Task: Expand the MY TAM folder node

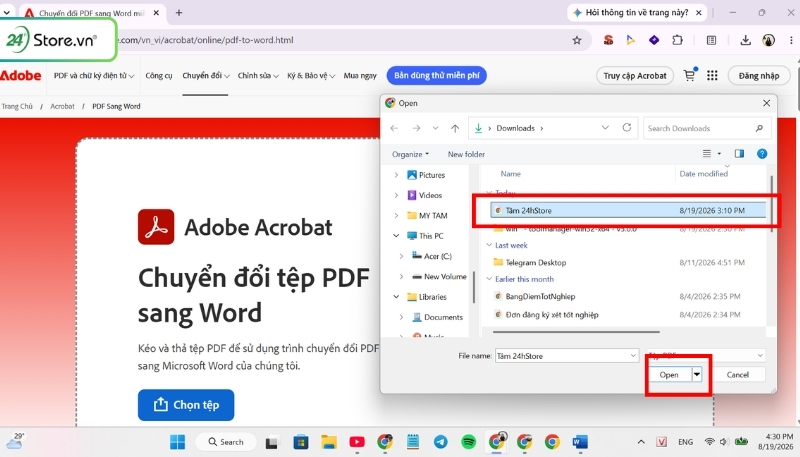Action: coord(396,216)
